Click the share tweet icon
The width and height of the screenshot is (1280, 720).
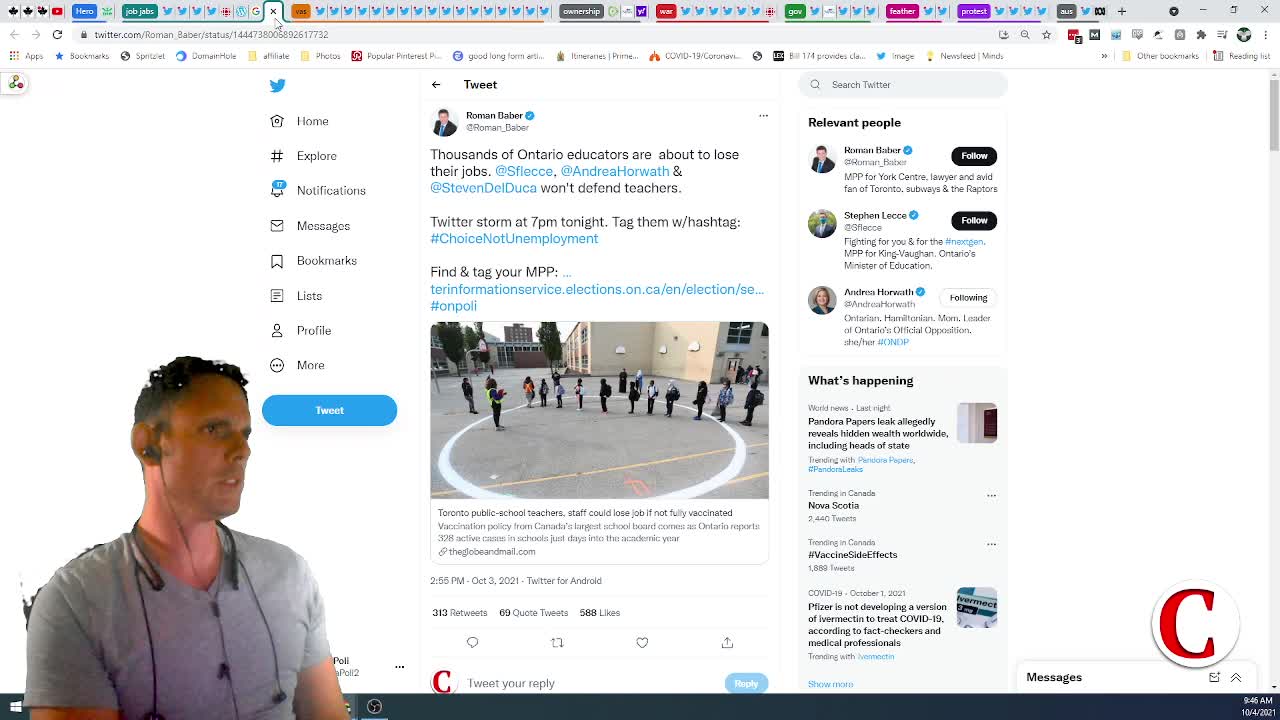tap(727, 643)
